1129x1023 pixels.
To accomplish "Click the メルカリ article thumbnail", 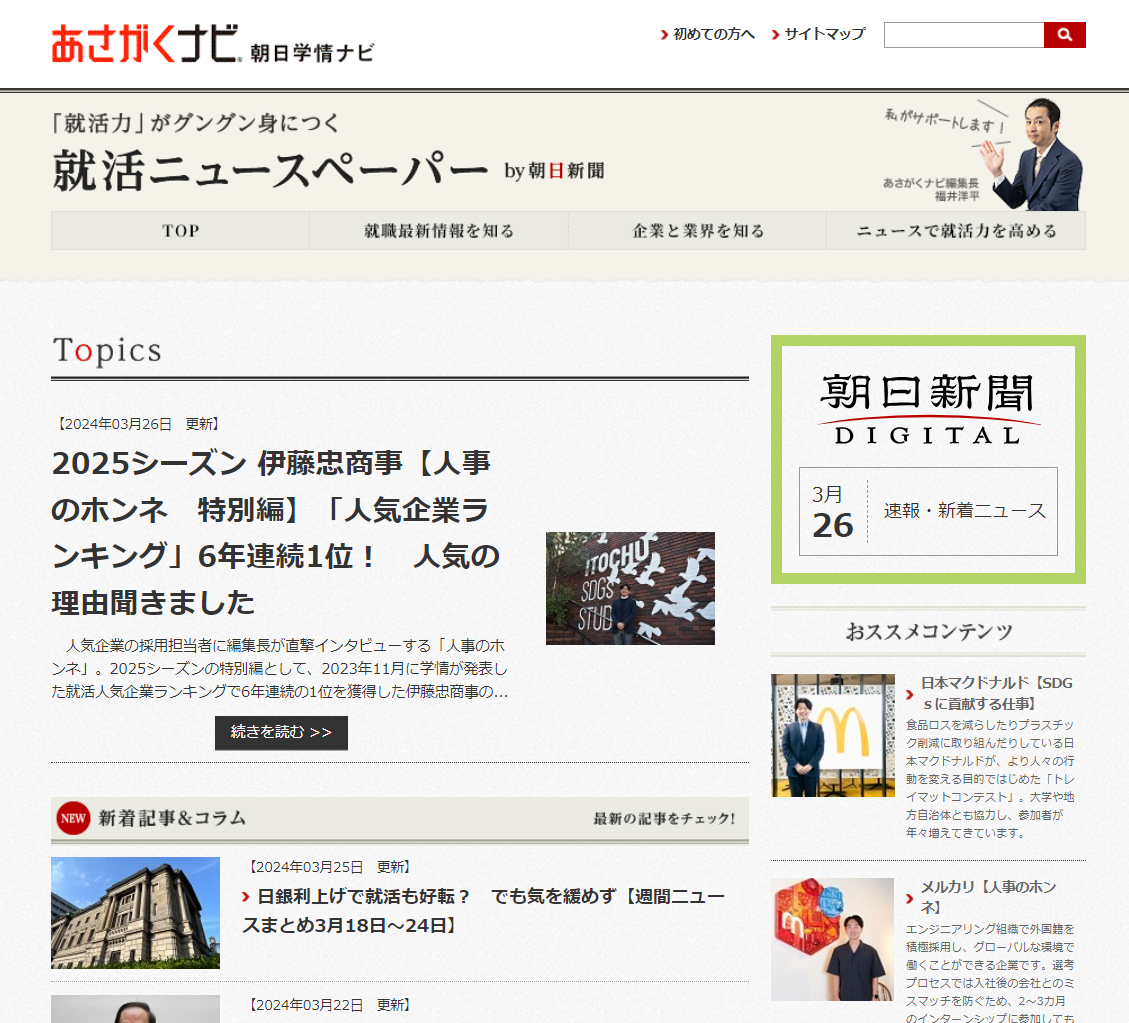I will [x=832, y=939].
